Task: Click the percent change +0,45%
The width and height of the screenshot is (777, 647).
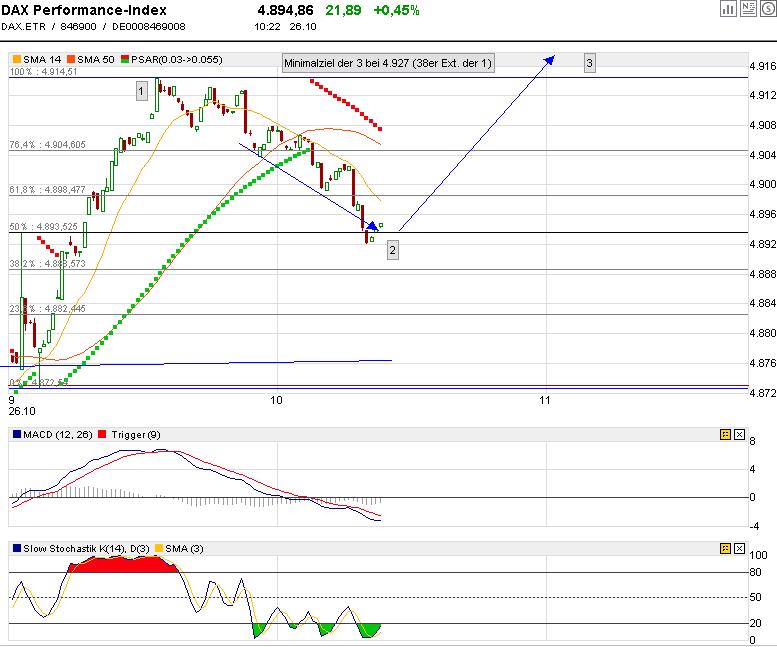Action: tap(396, 10)
